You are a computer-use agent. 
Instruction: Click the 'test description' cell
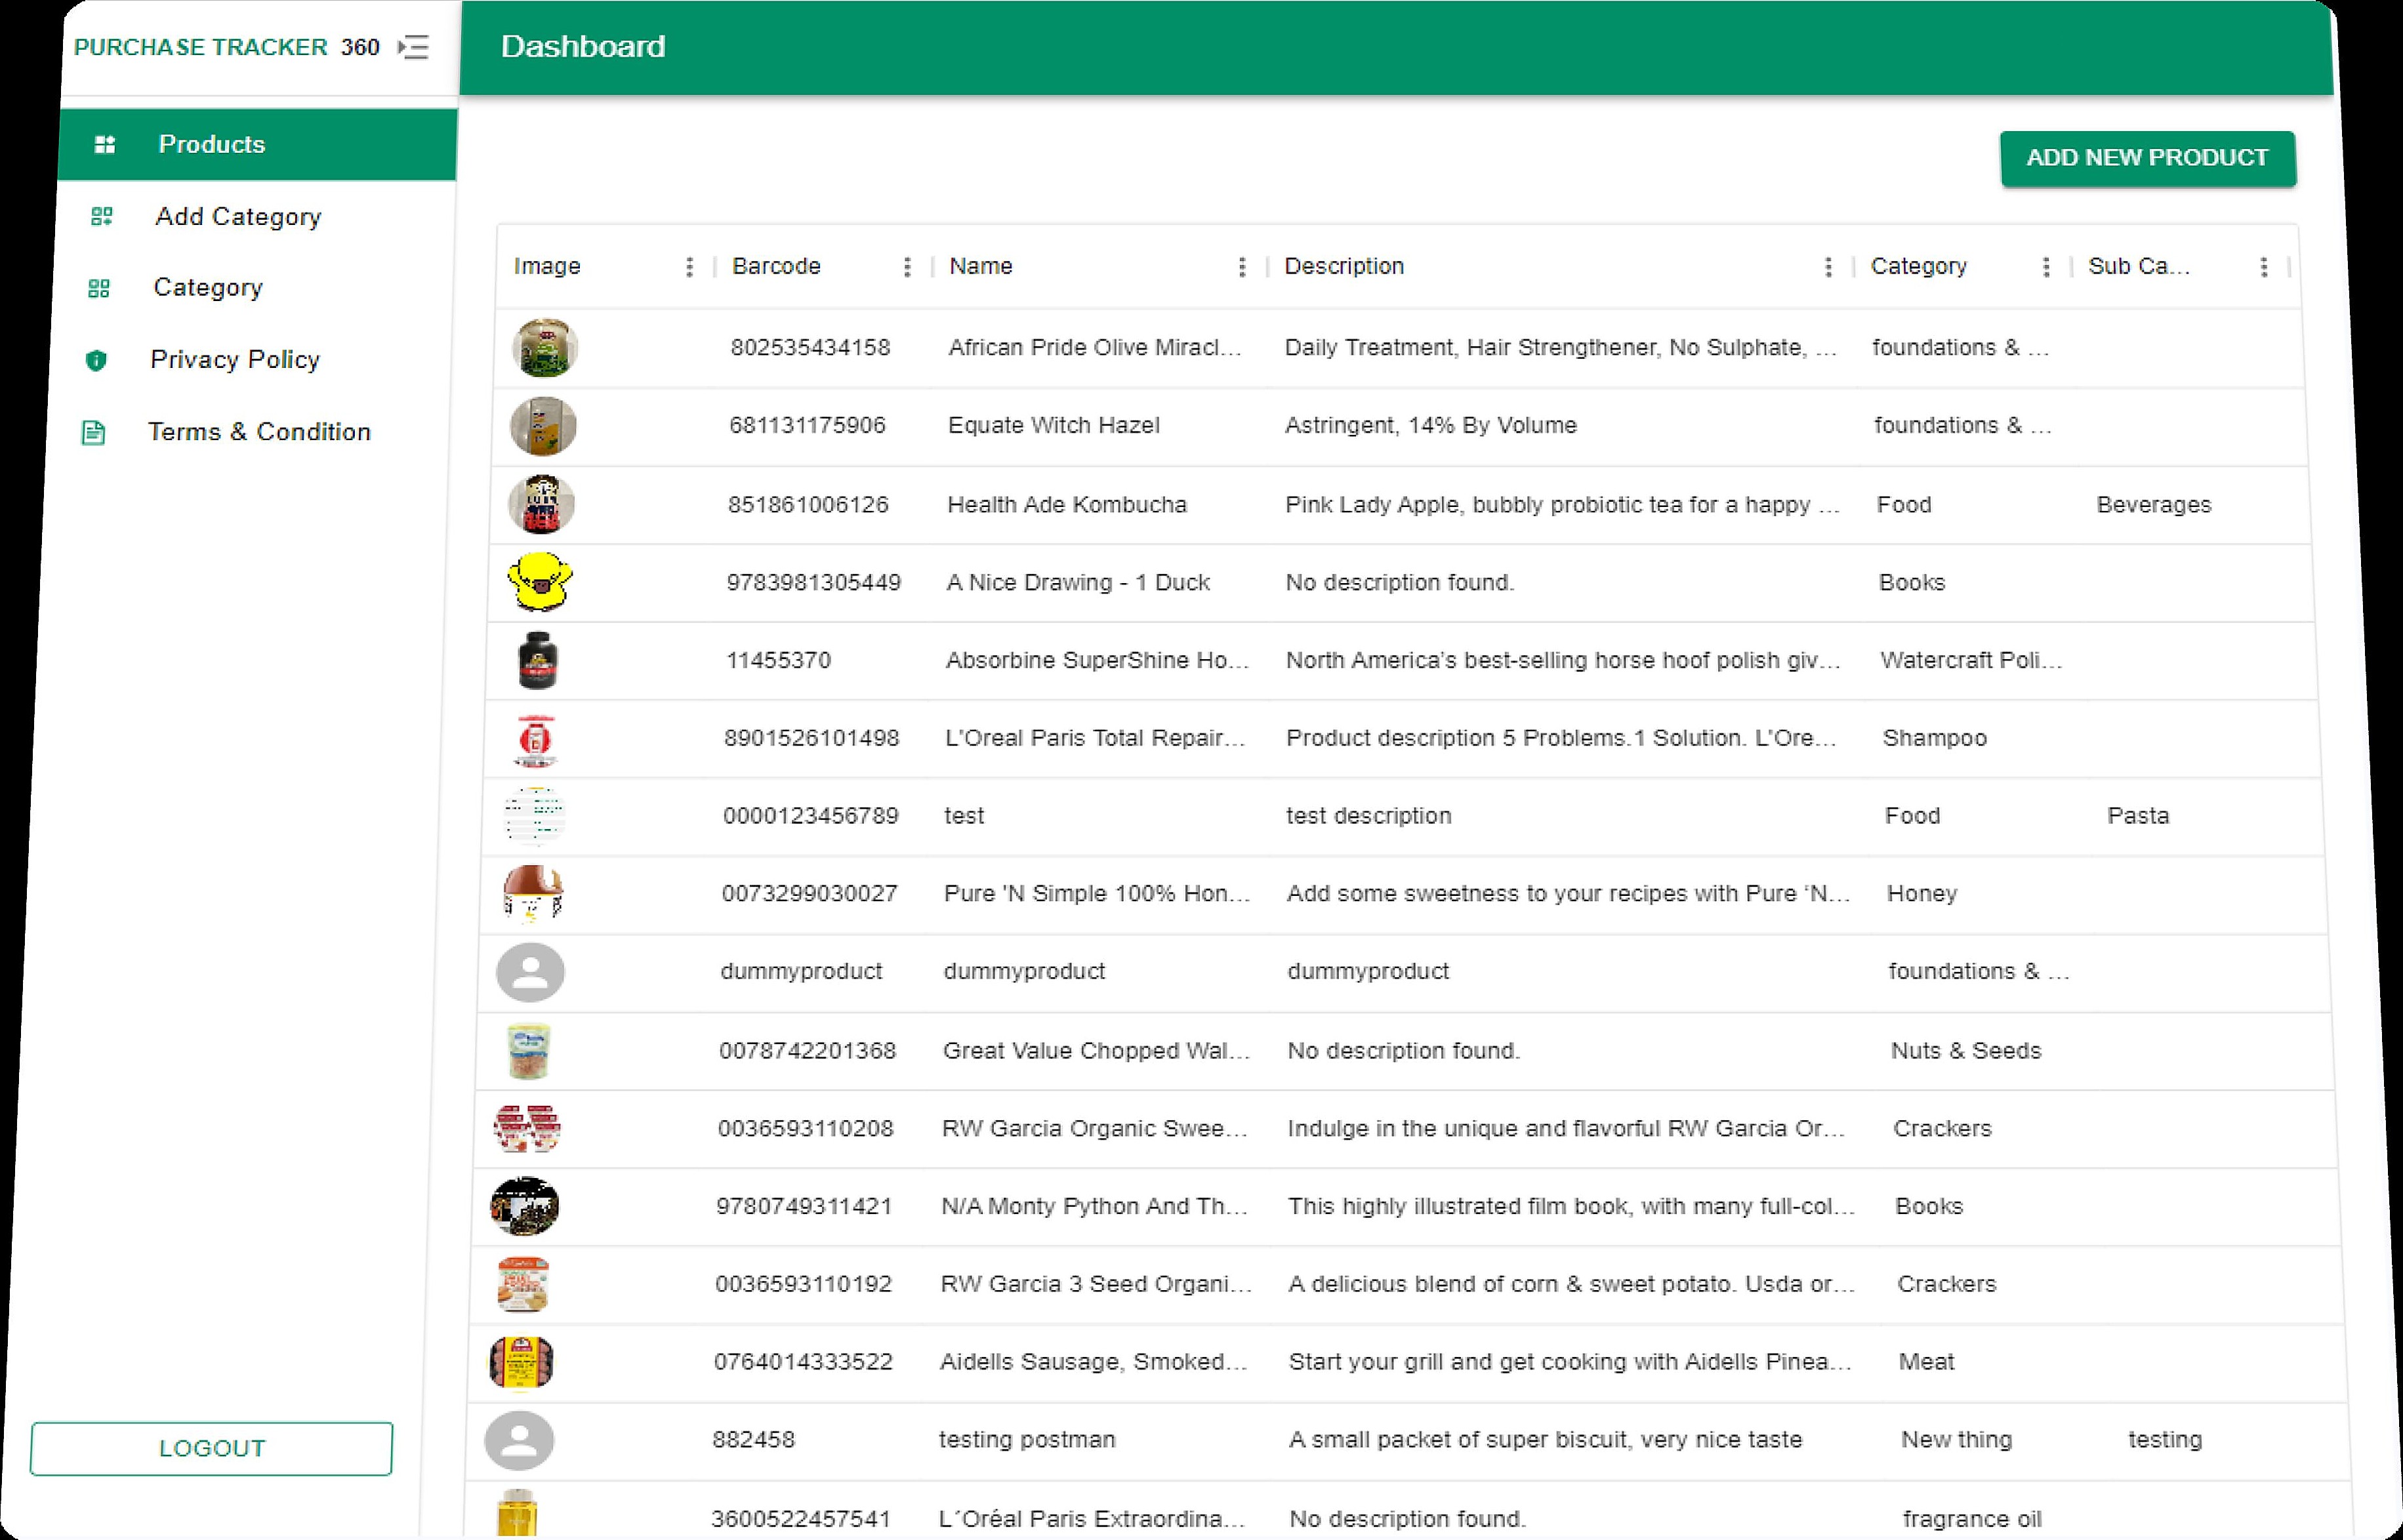[1369, 816]
